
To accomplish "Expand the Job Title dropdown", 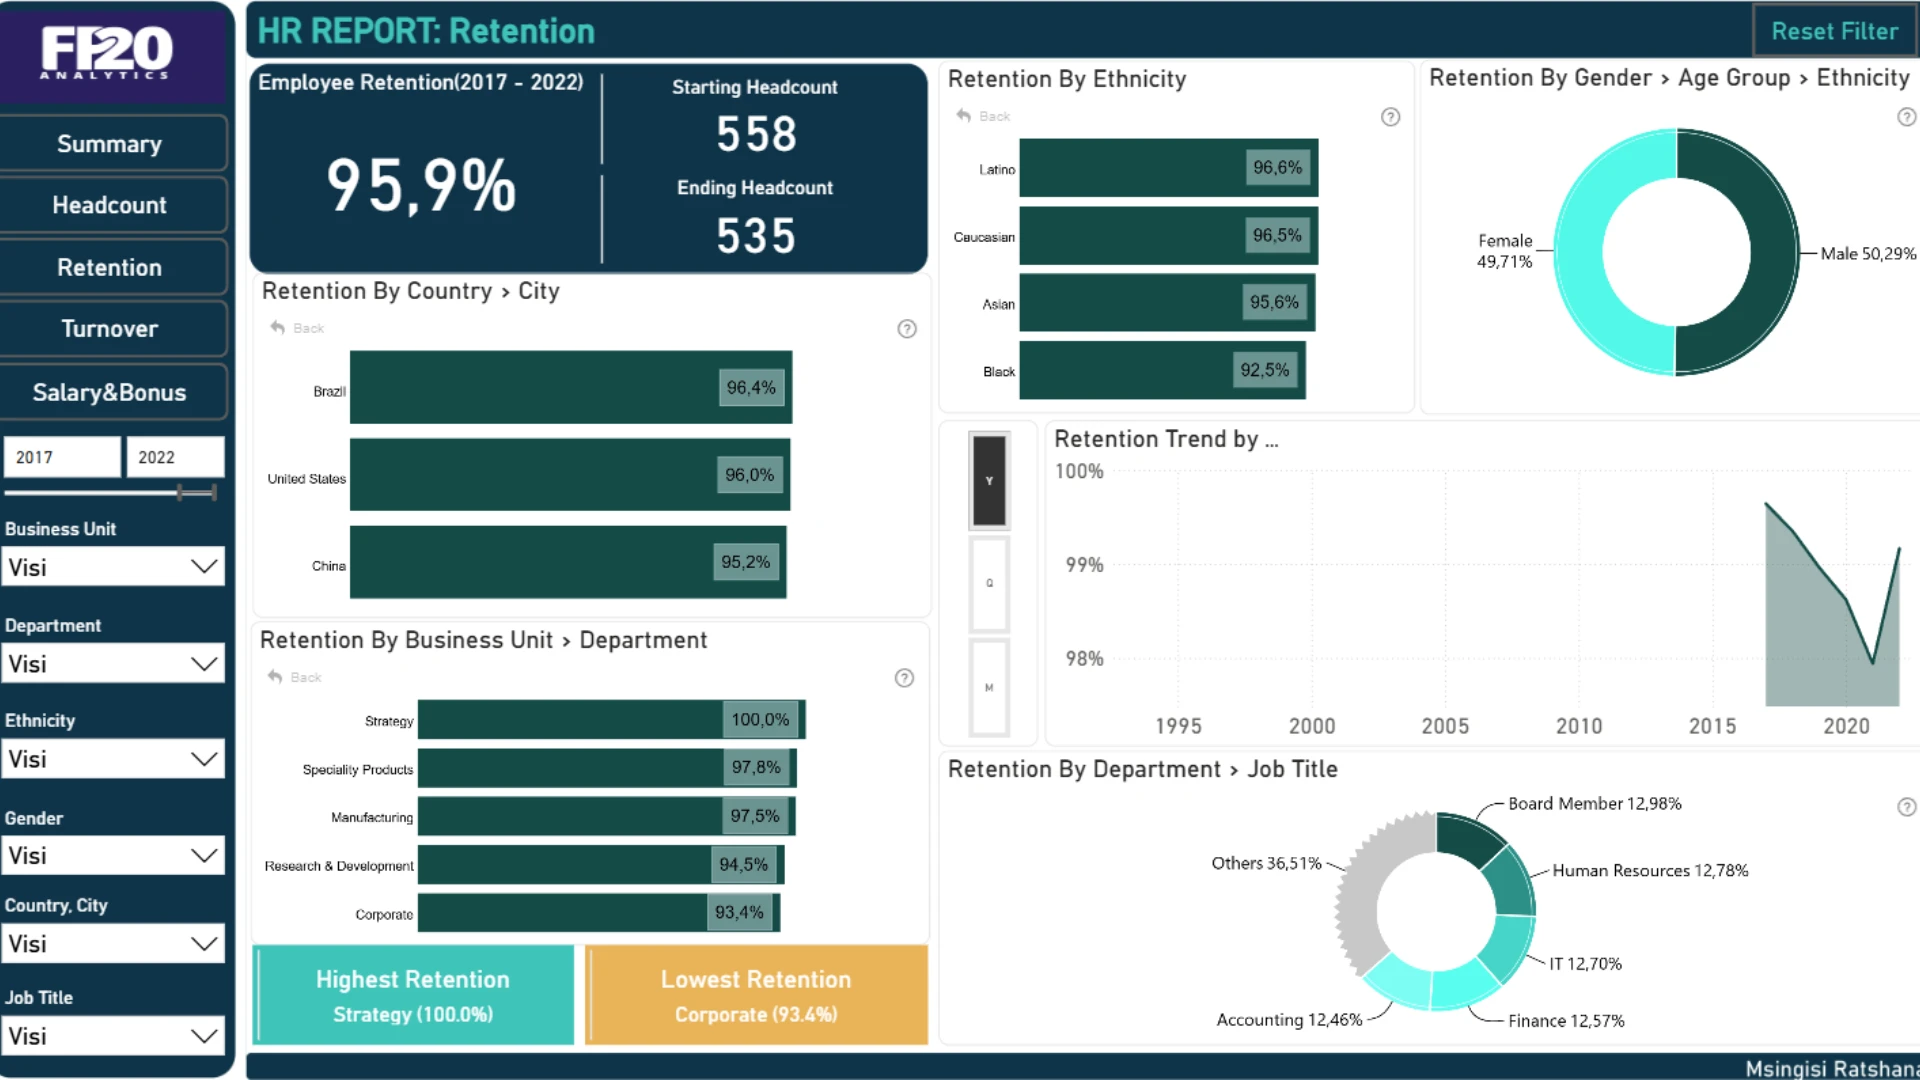I will pos(113,1036).
